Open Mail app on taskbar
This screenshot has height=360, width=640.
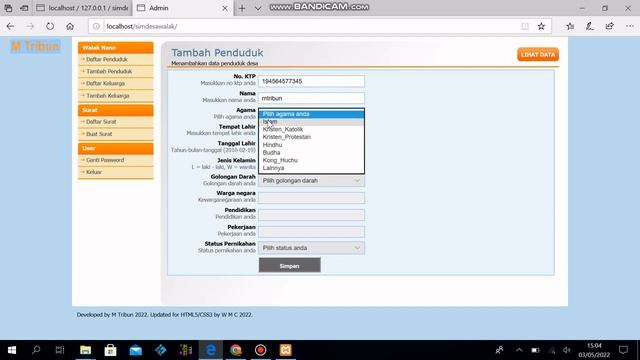click(x=136, y=350)
